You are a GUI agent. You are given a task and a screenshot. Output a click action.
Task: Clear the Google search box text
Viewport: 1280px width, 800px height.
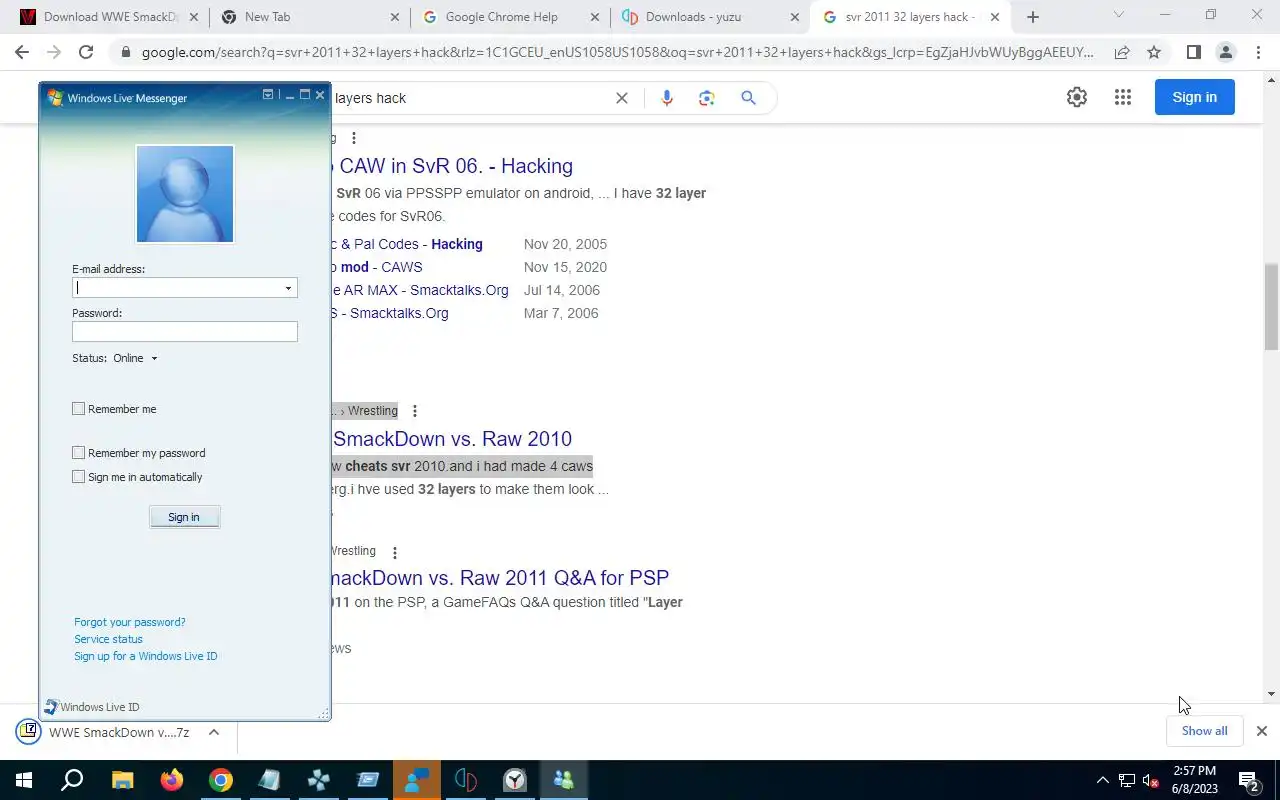pos(621,98)
